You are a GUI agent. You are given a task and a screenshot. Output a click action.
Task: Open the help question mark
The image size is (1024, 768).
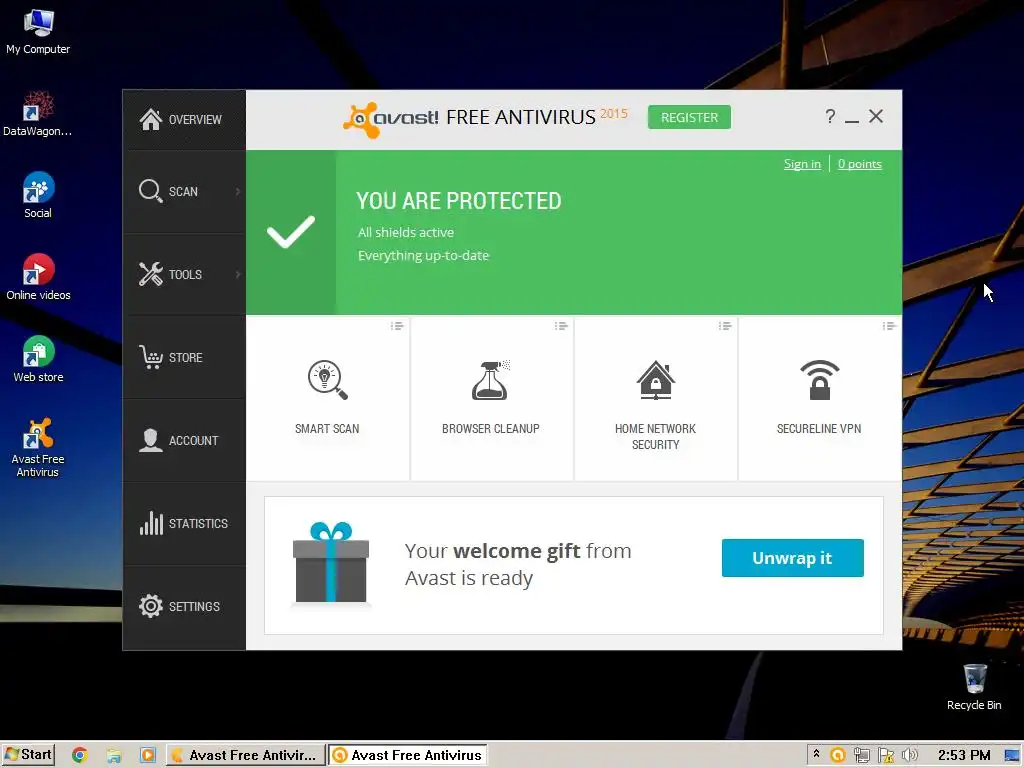pyautogui.click(x=829, y=116)
